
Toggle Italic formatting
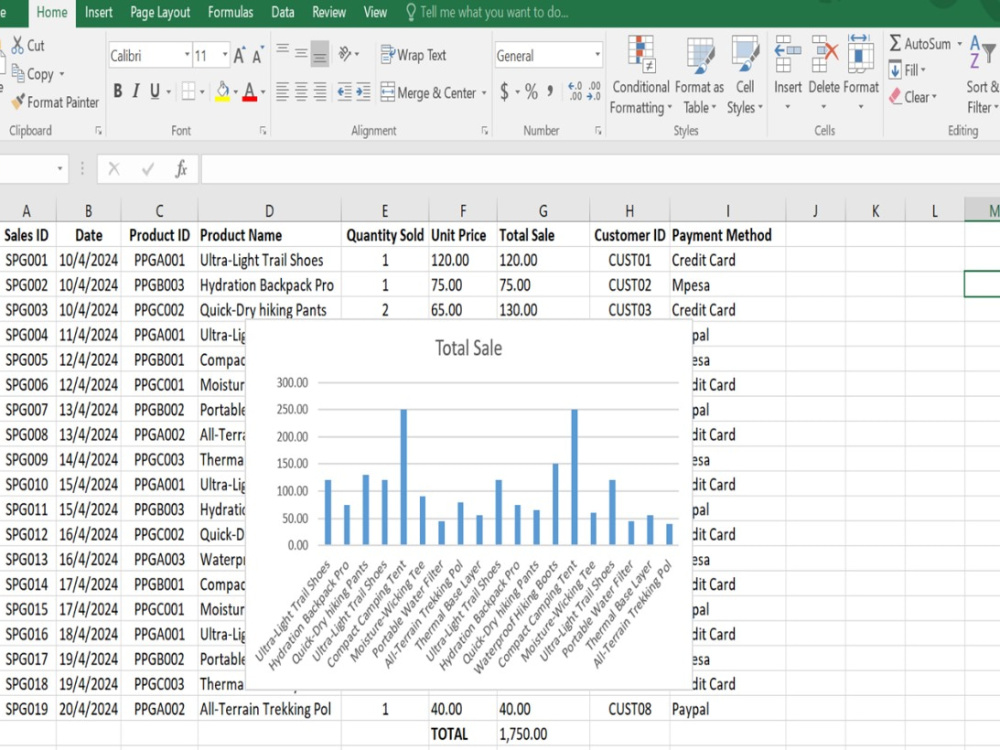tap(135, 91)
